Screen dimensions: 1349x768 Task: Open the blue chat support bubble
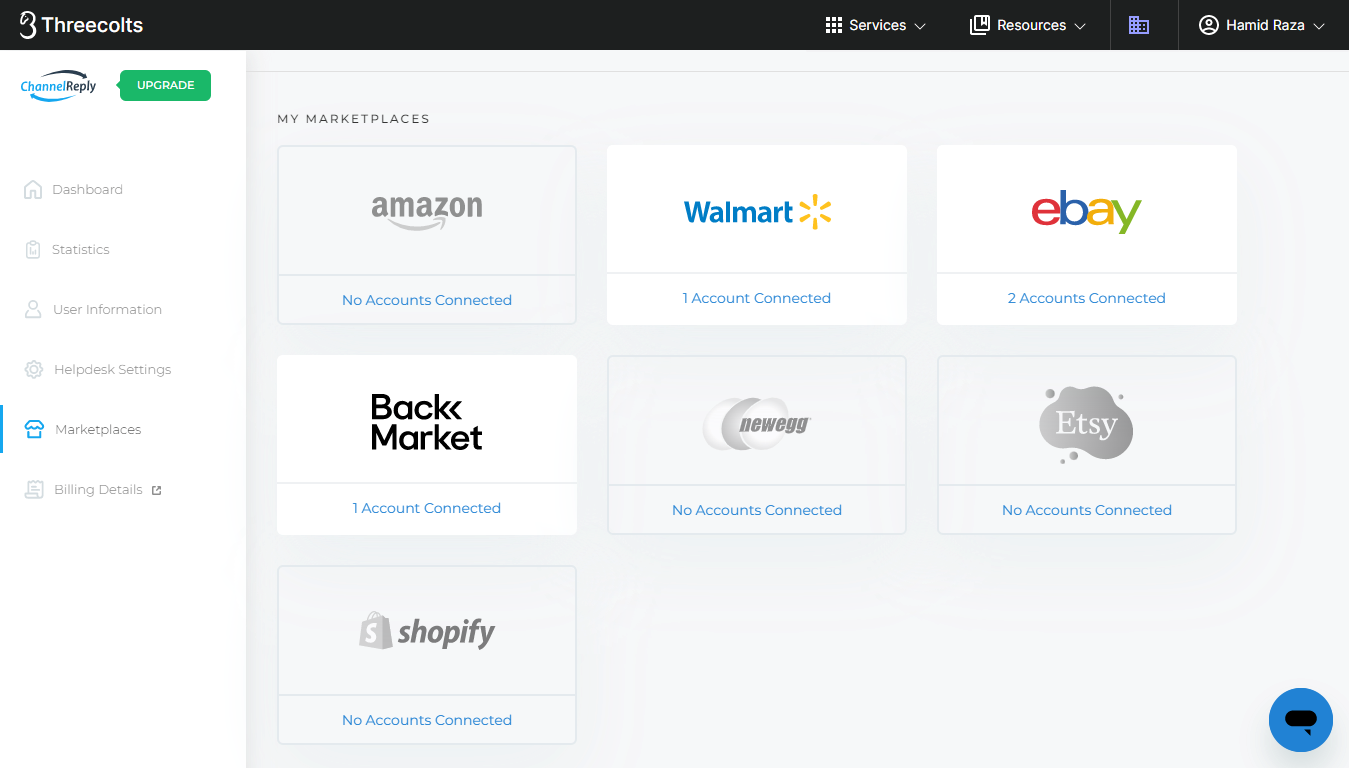(1300, 720)
